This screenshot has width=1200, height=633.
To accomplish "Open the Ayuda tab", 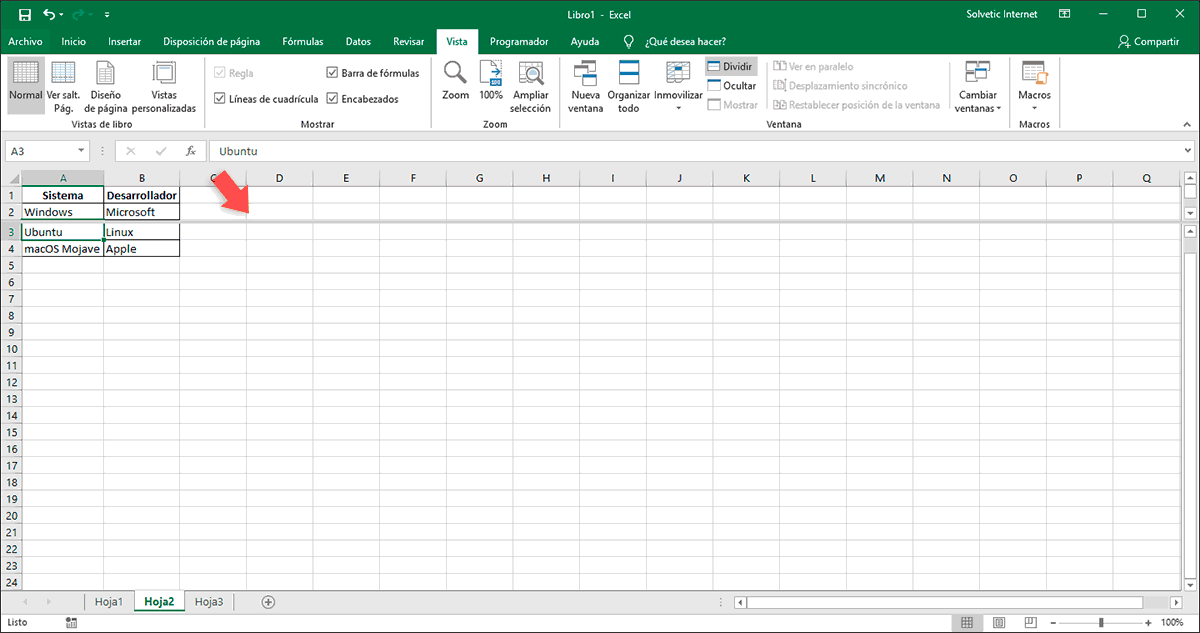I will click(x=585, y=42).
